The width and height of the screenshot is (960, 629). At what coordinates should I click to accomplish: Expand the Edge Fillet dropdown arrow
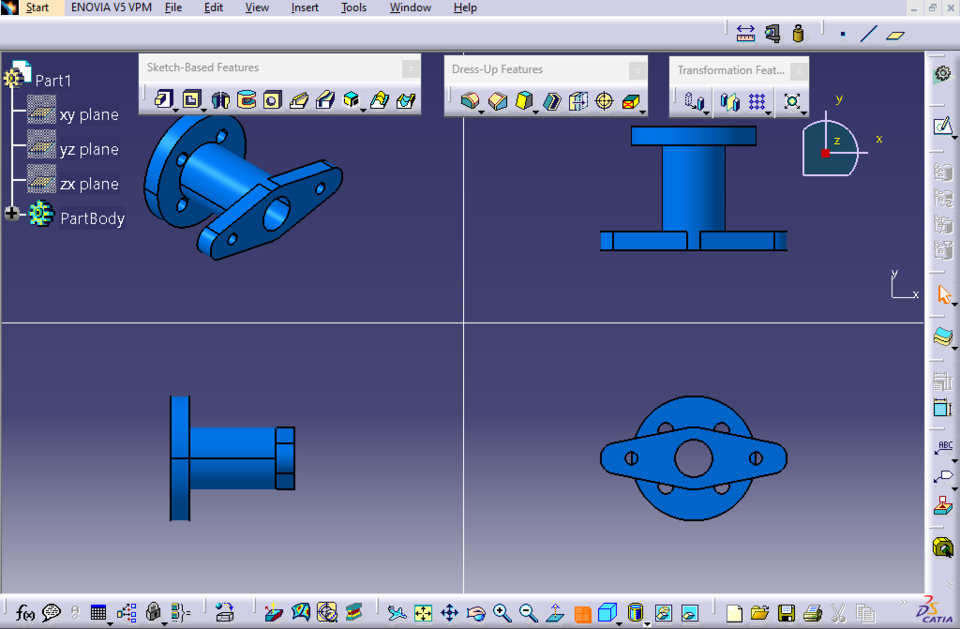[x=480, y=112]
